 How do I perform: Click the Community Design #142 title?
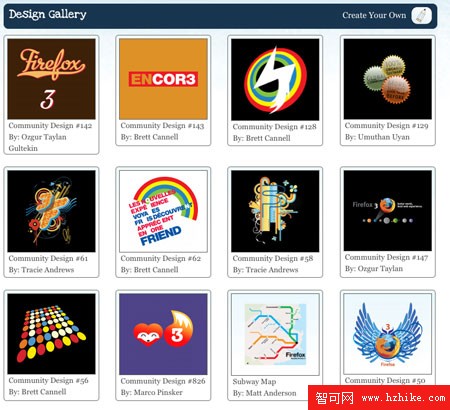50,126
